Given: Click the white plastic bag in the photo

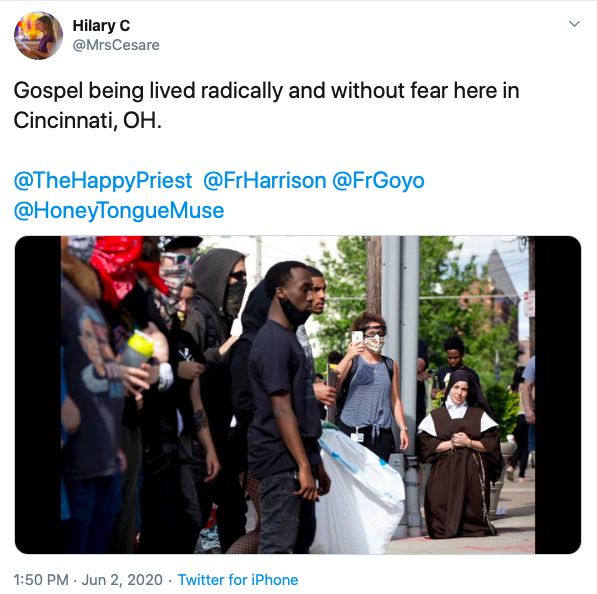Looking at the screenshot, I should (360, 493).
